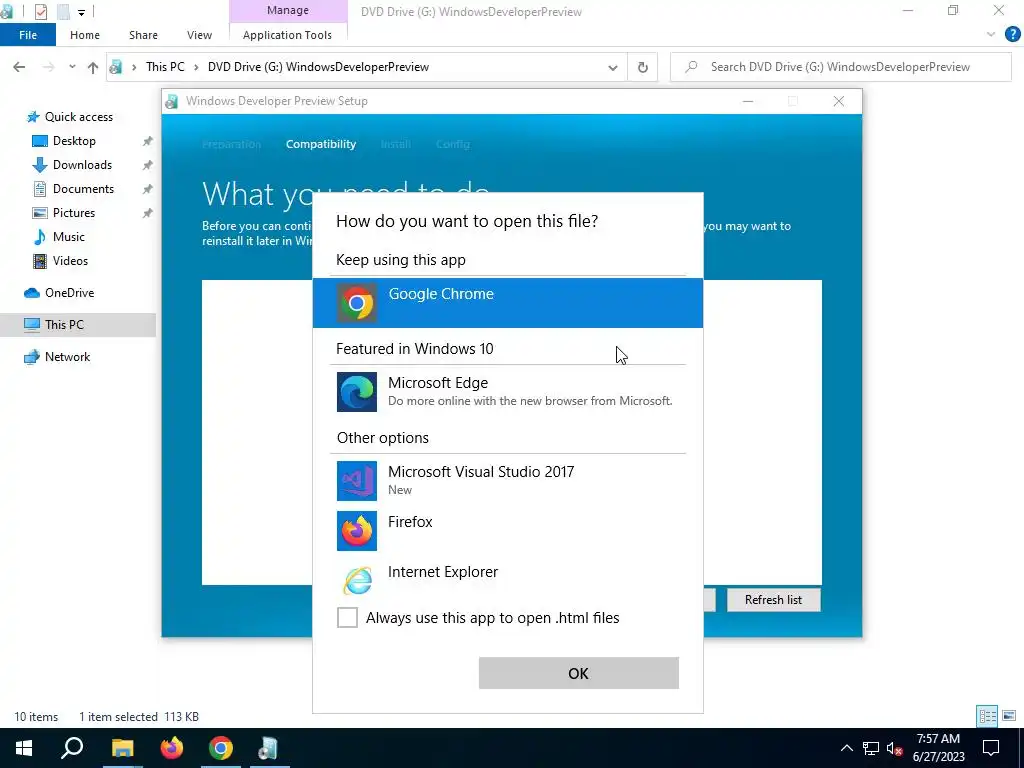1024x768 pixels.
Task: Unpin Desktop using its pin icon
Action: [148, 141]
